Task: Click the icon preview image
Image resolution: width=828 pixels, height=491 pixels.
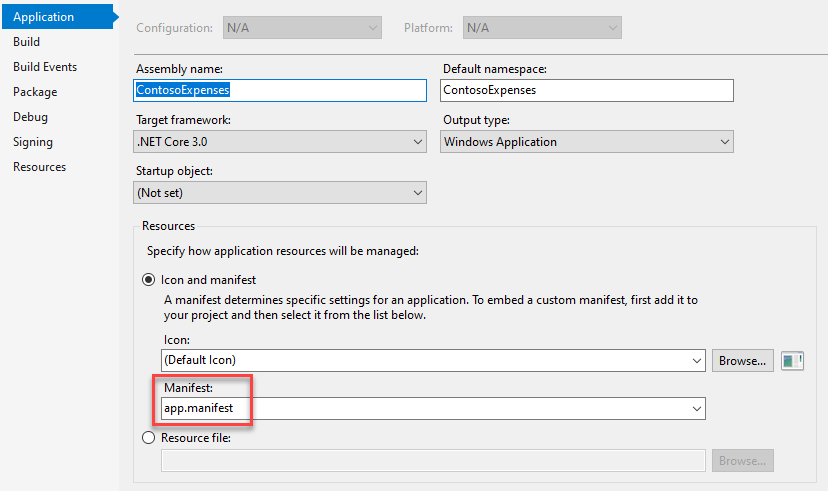Action: point(792,361)
